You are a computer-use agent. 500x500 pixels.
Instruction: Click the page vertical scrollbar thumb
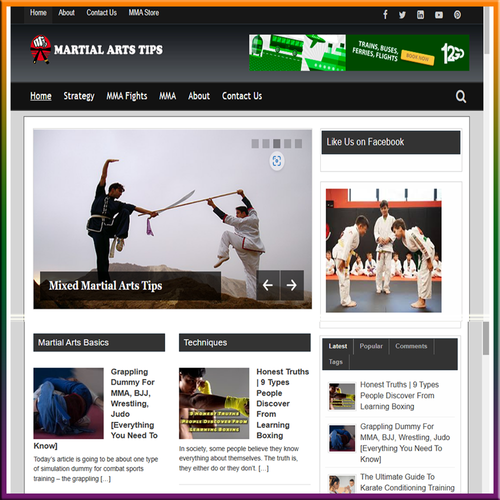486,338
